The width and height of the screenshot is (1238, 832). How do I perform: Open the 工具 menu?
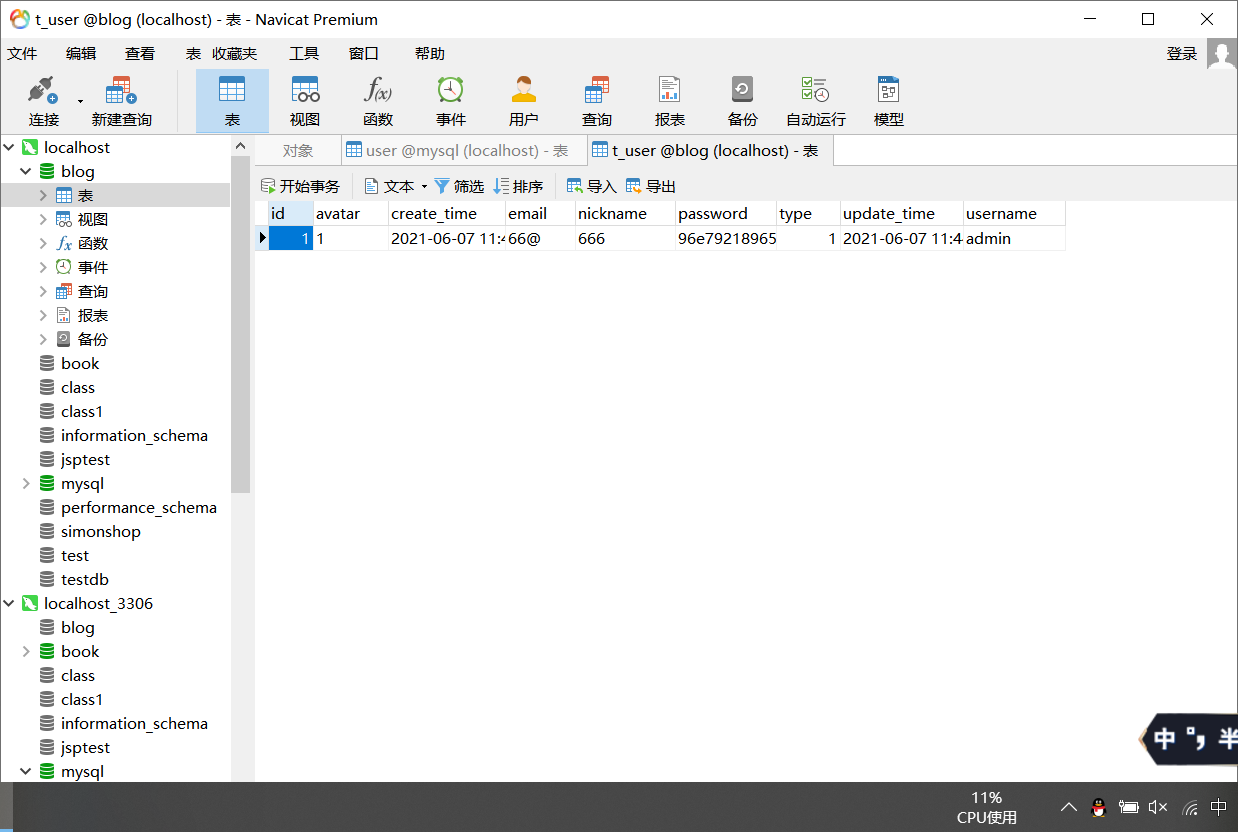[x=304, y=54]
